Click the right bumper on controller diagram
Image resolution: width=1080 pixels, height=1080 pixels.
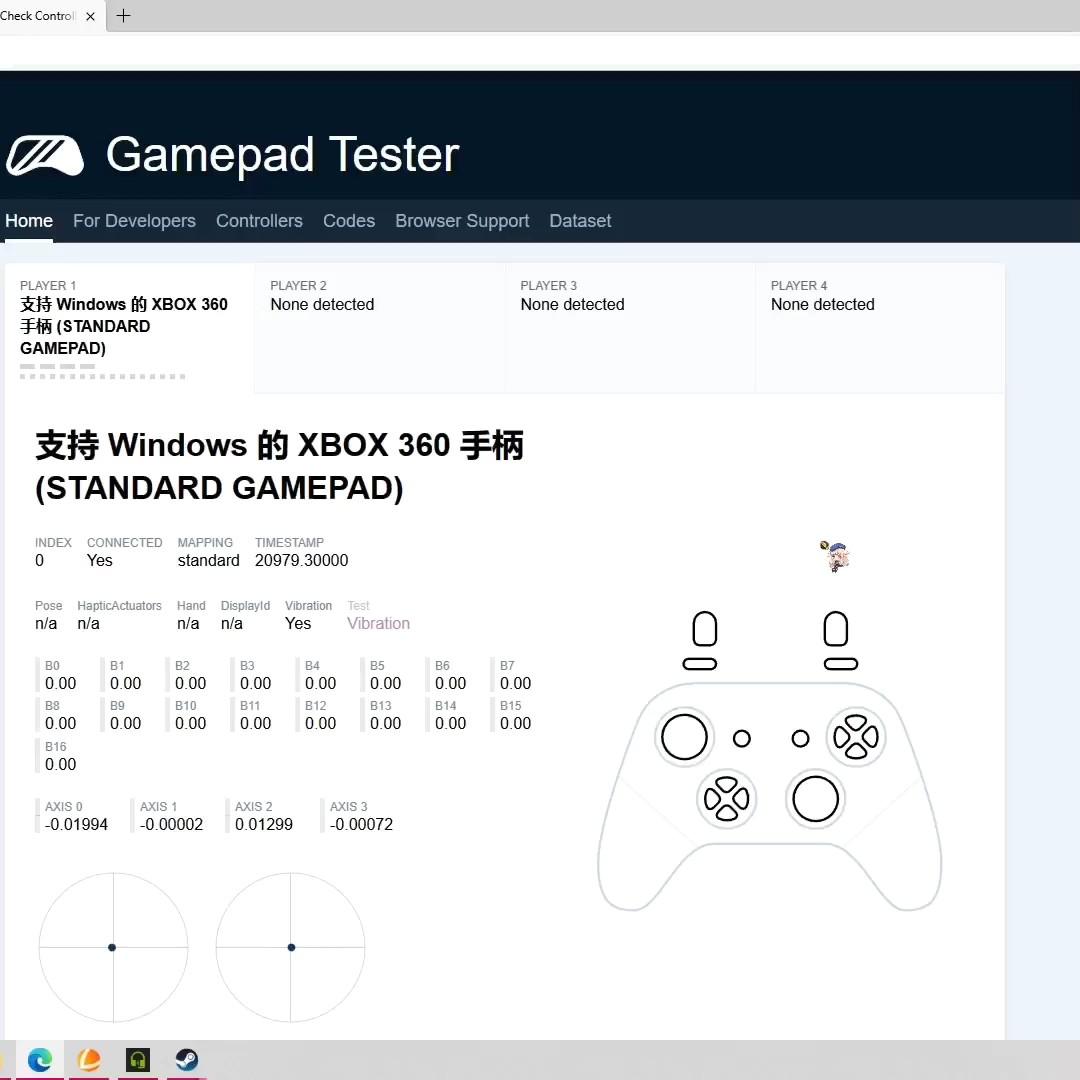pos(840,664)
